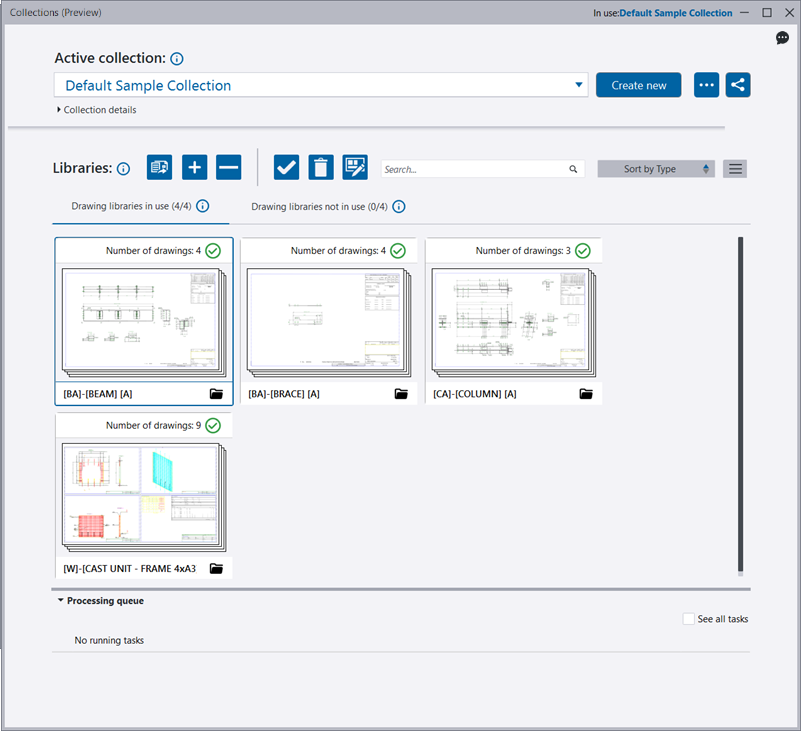Select the [CA]-[COLUMN] [A] library thumbnail
This screenshot has height=731, width=801.
(x=513, y=319)
